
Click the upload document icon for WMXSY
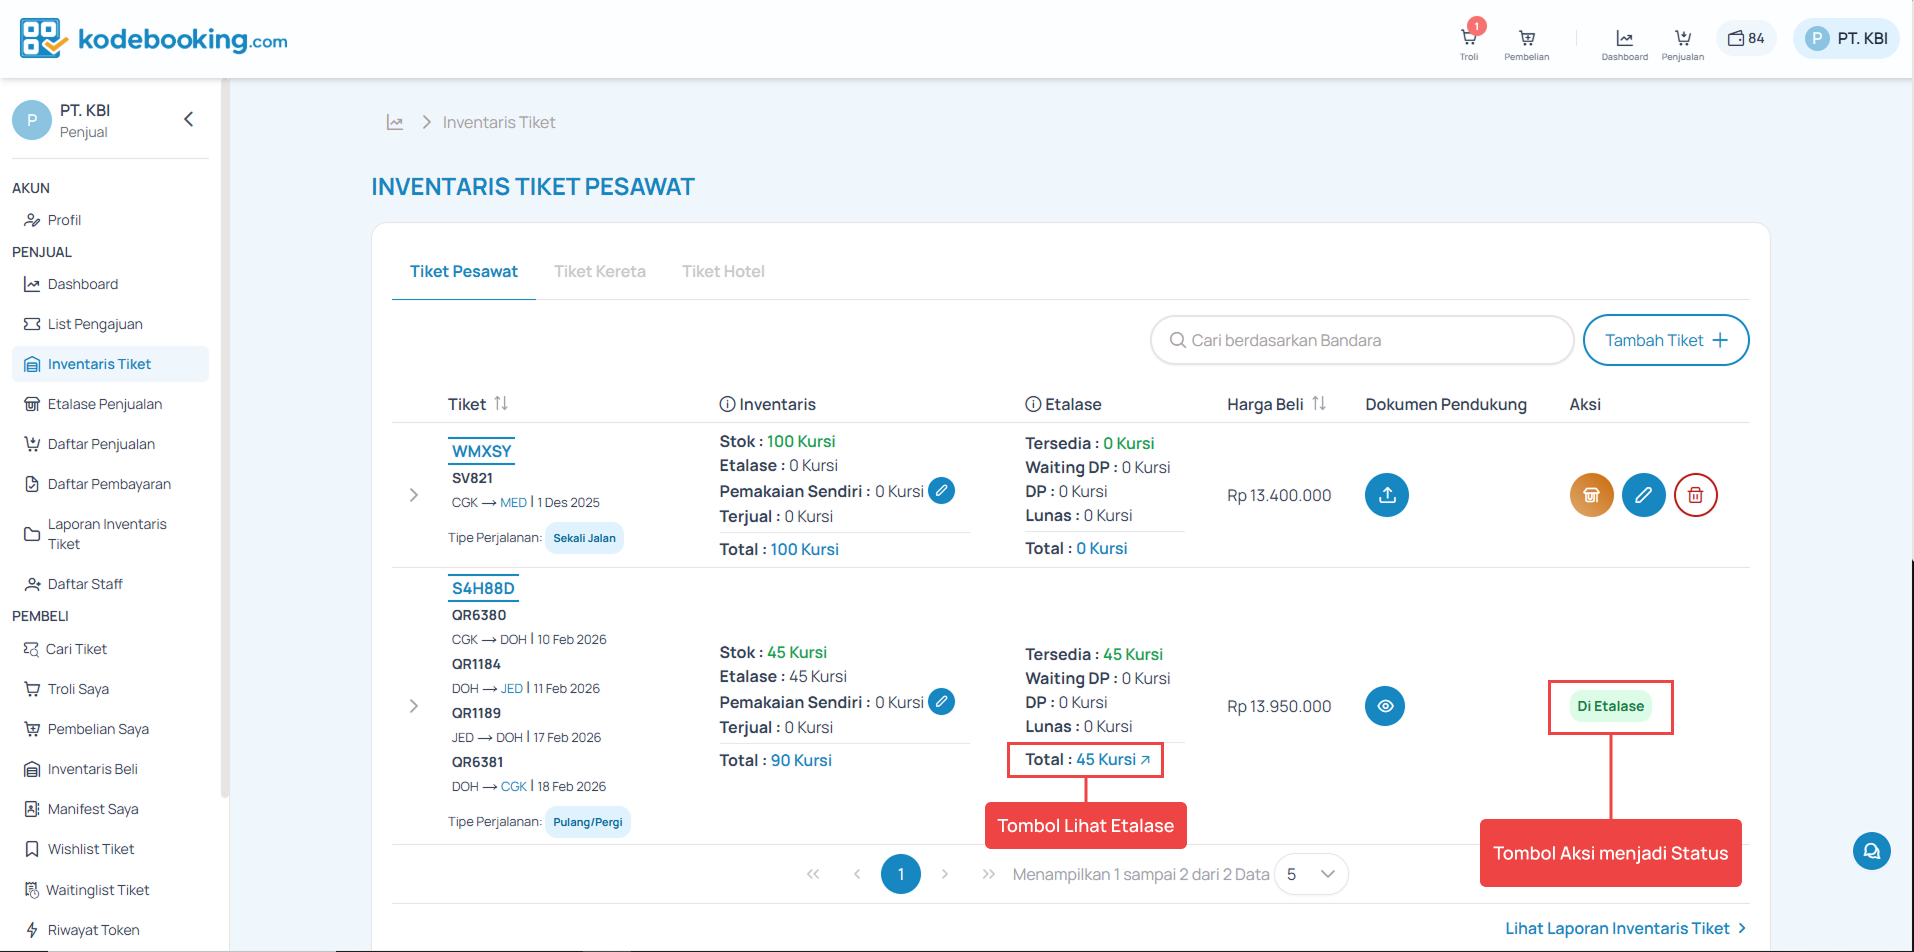1386,495
